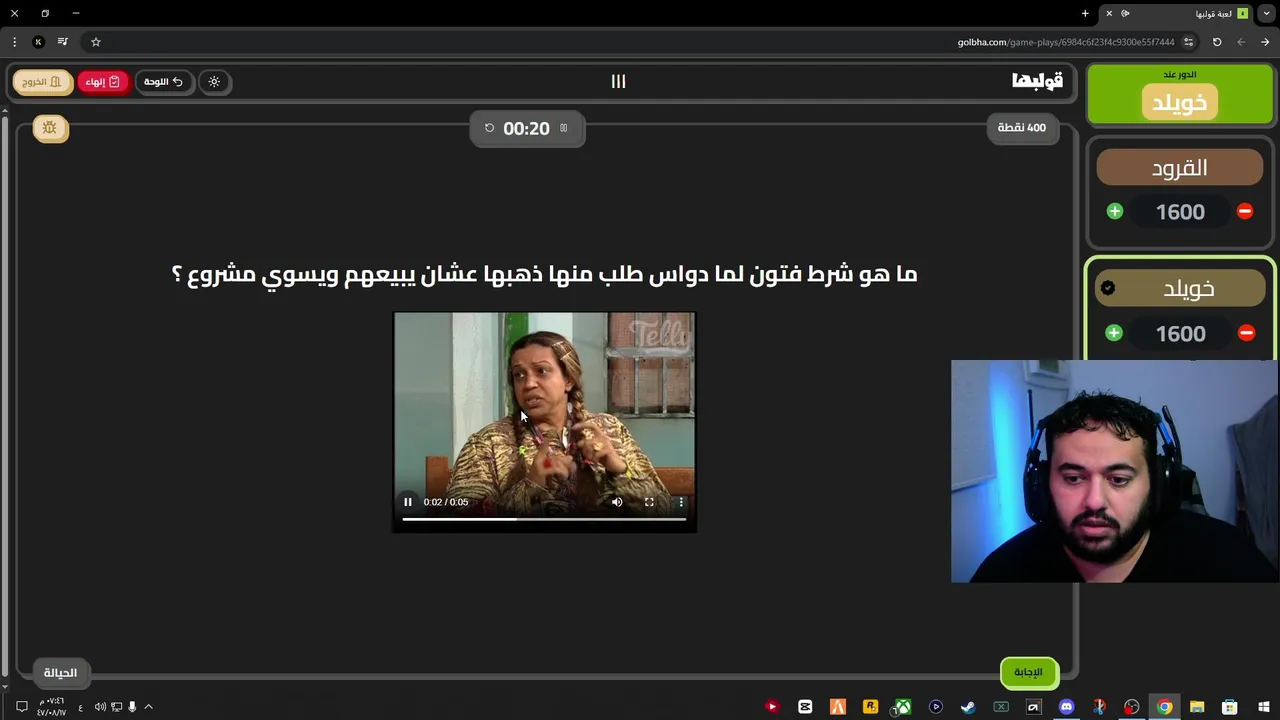The width and height of the screenshot is (1280, 720).
Task: Click the خويلد current turn label
Action: tap(1180, 102)
